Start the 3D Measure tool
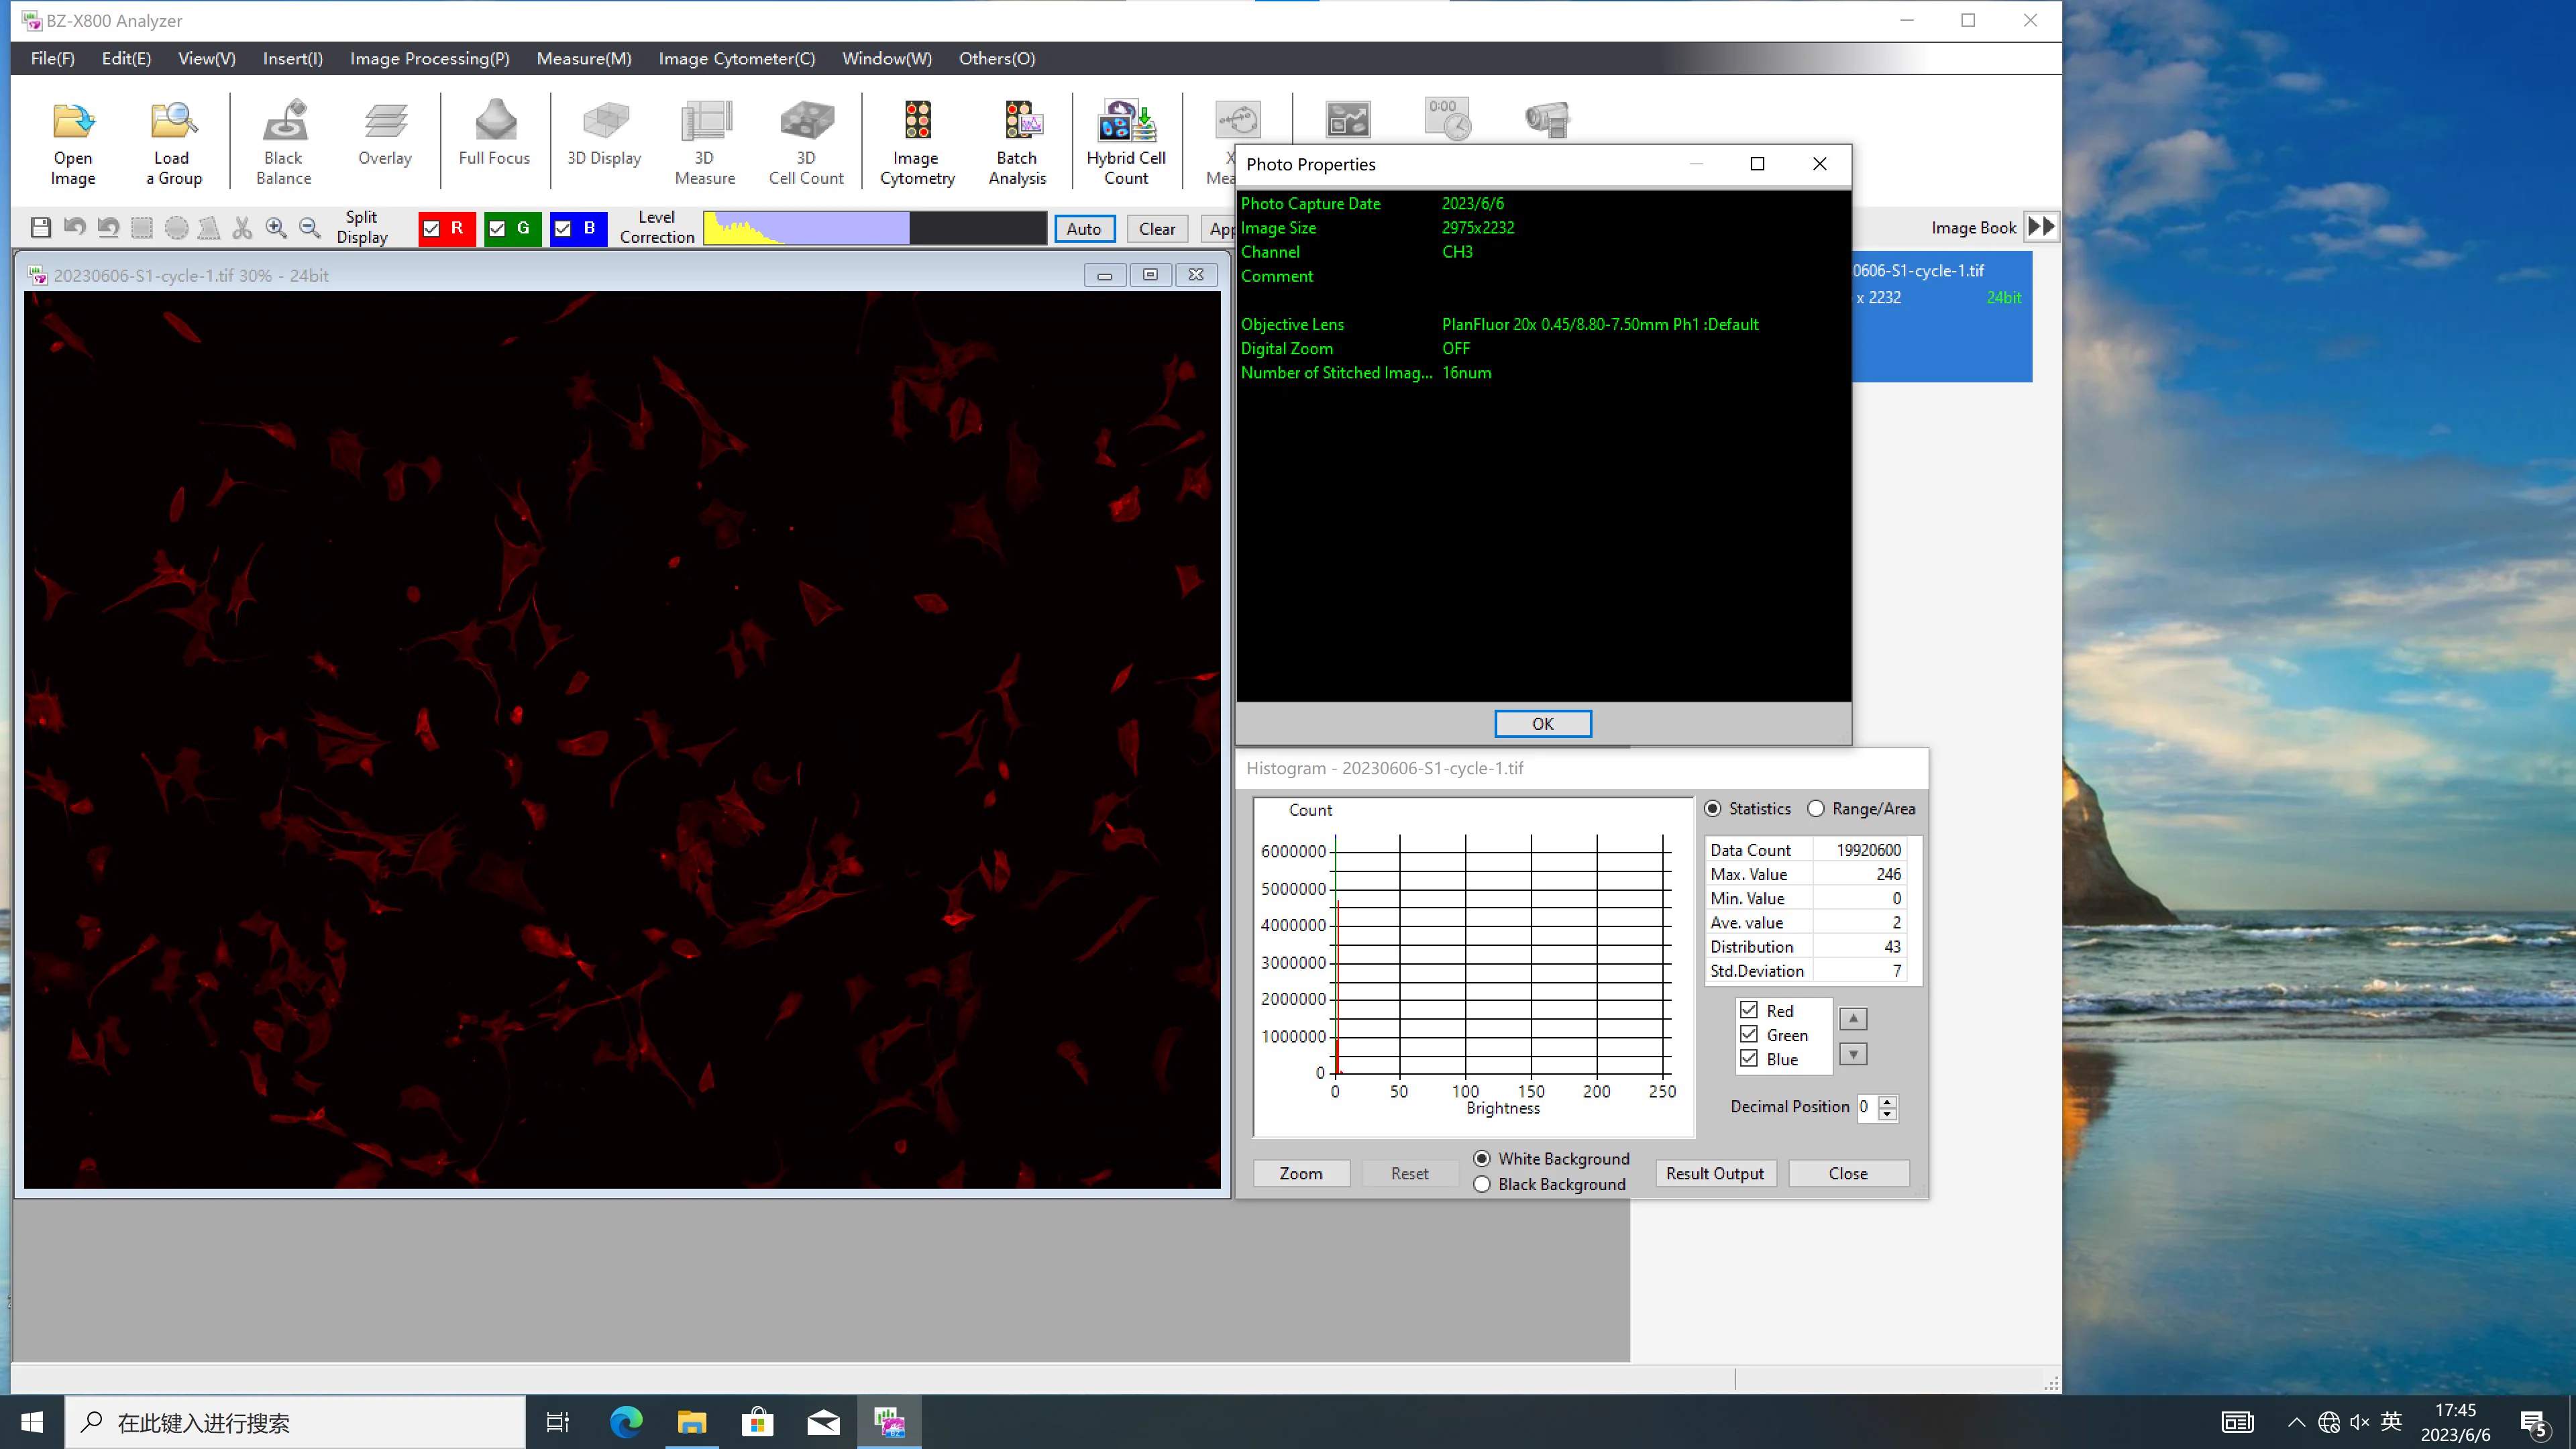 705,142
